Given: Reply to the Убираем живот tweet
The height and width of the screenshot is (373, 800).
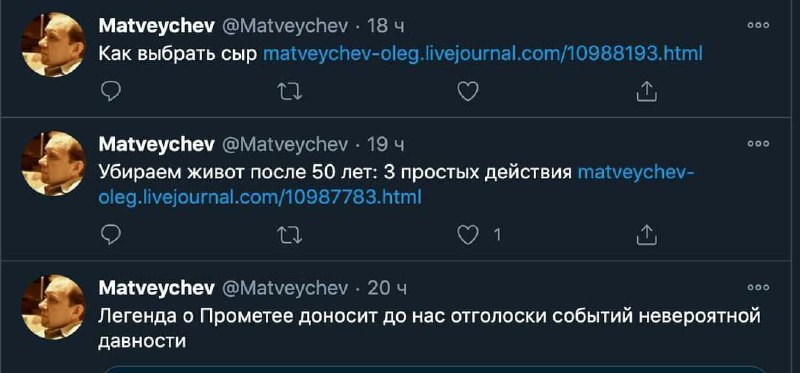Looking at the screenshot, I should [110, 235].
